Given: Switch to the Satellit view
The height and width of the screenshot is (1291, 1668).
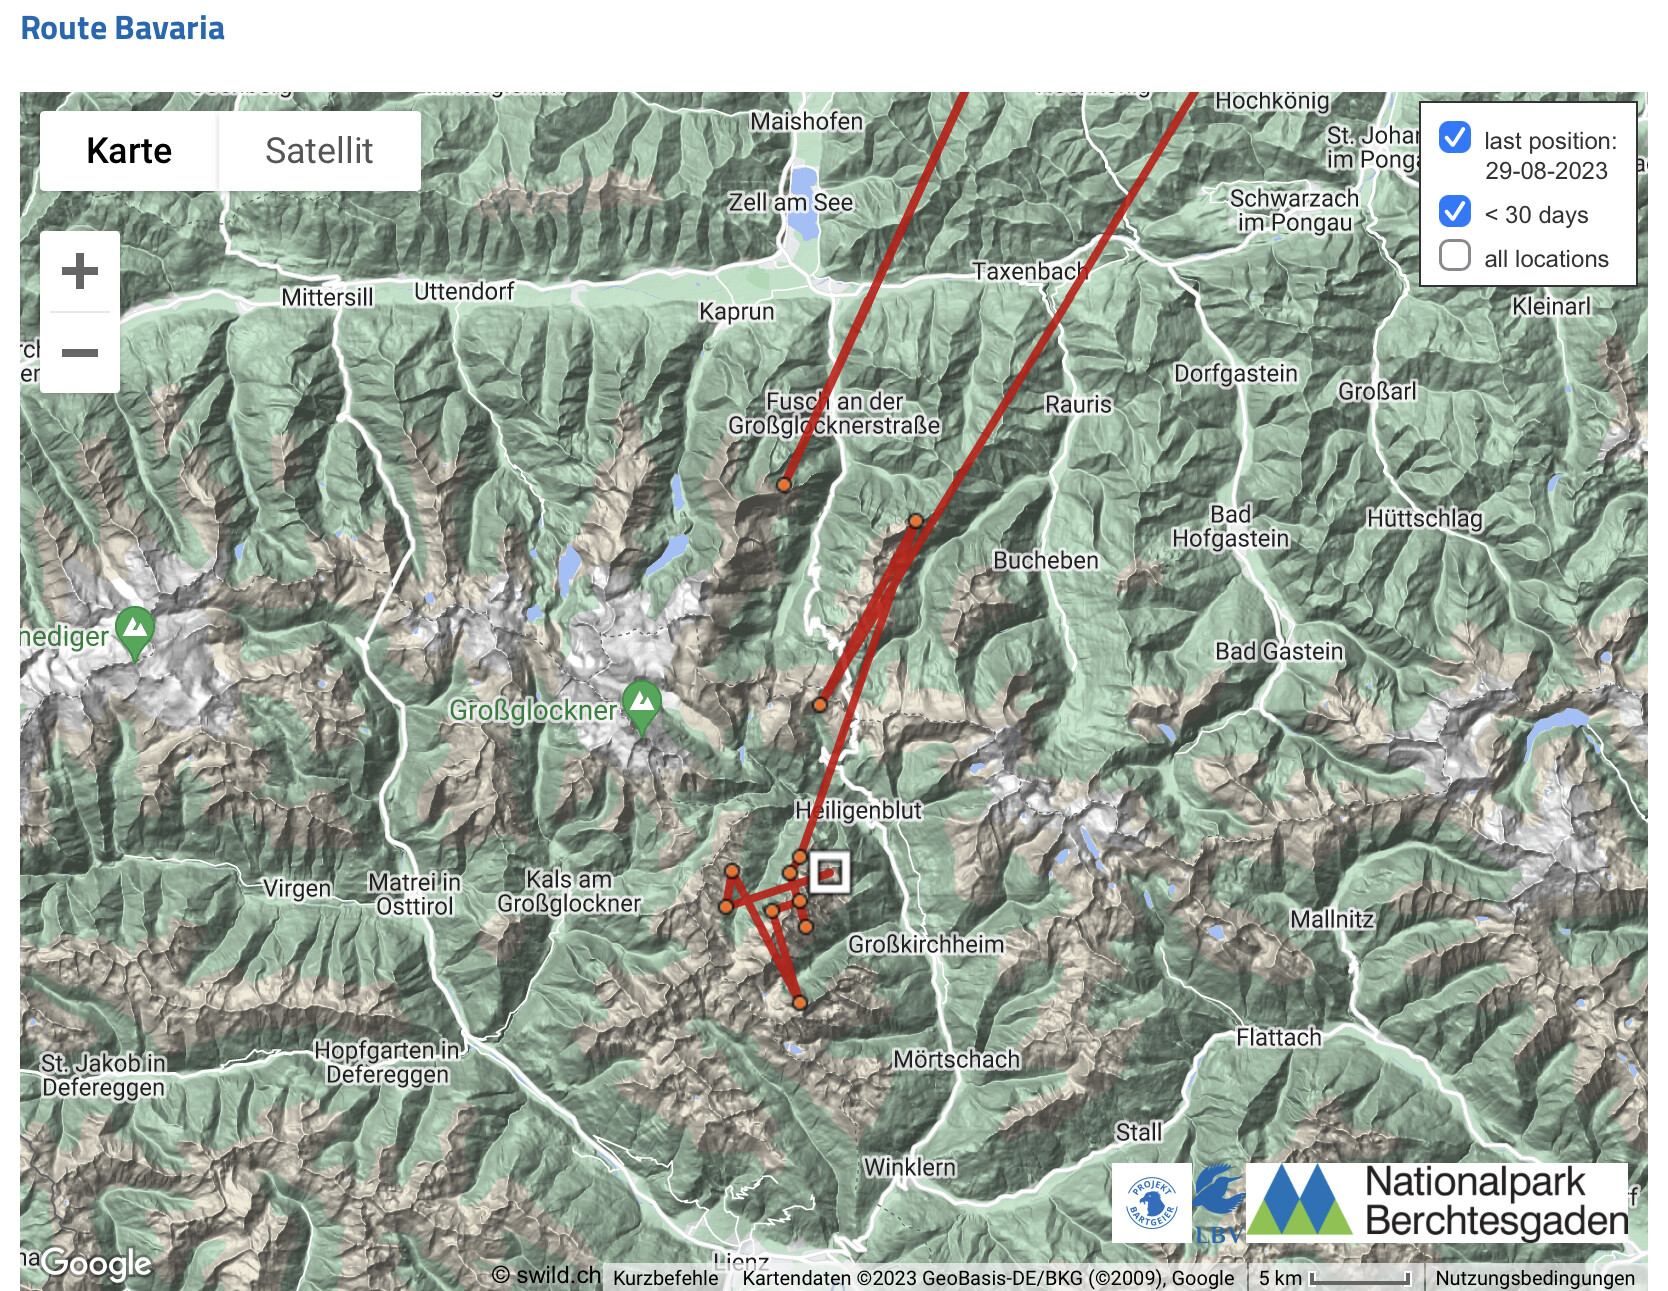Looking at the screenshot, I should click(319, 151).
